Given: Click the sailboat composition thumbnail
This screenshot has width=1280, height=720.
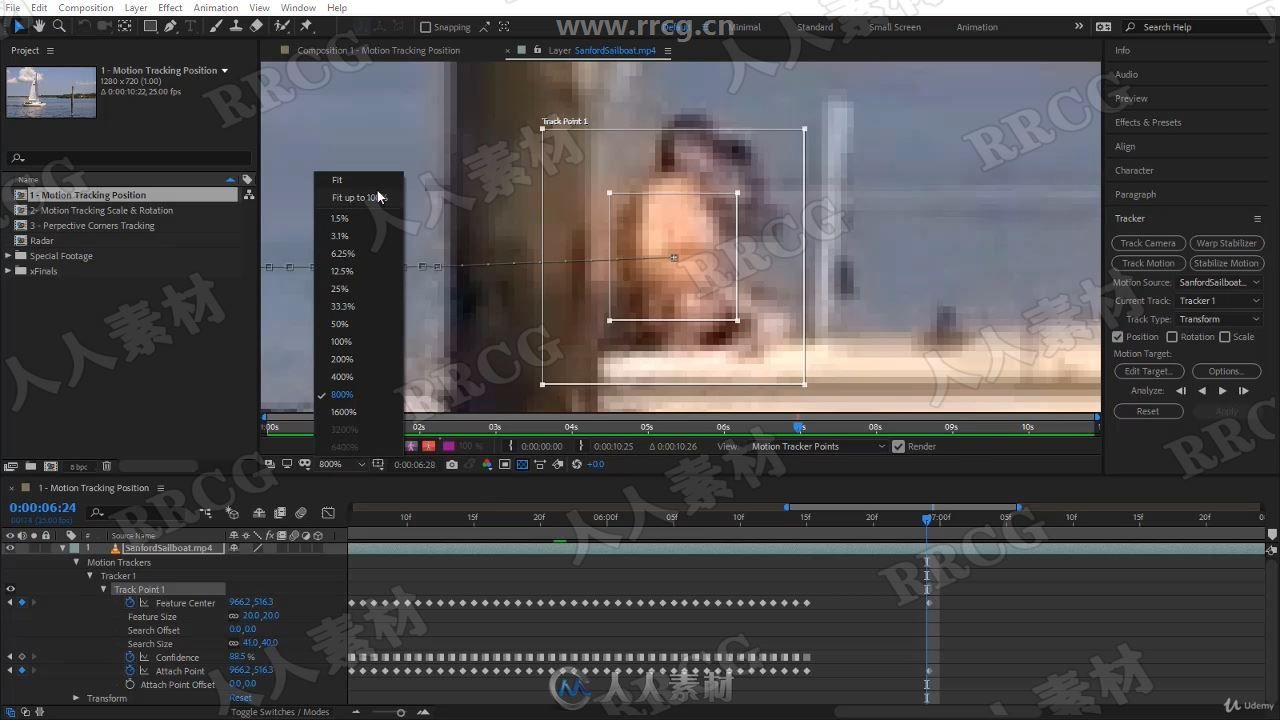Looking at the screenshot, I should click(x=51, y=92).
